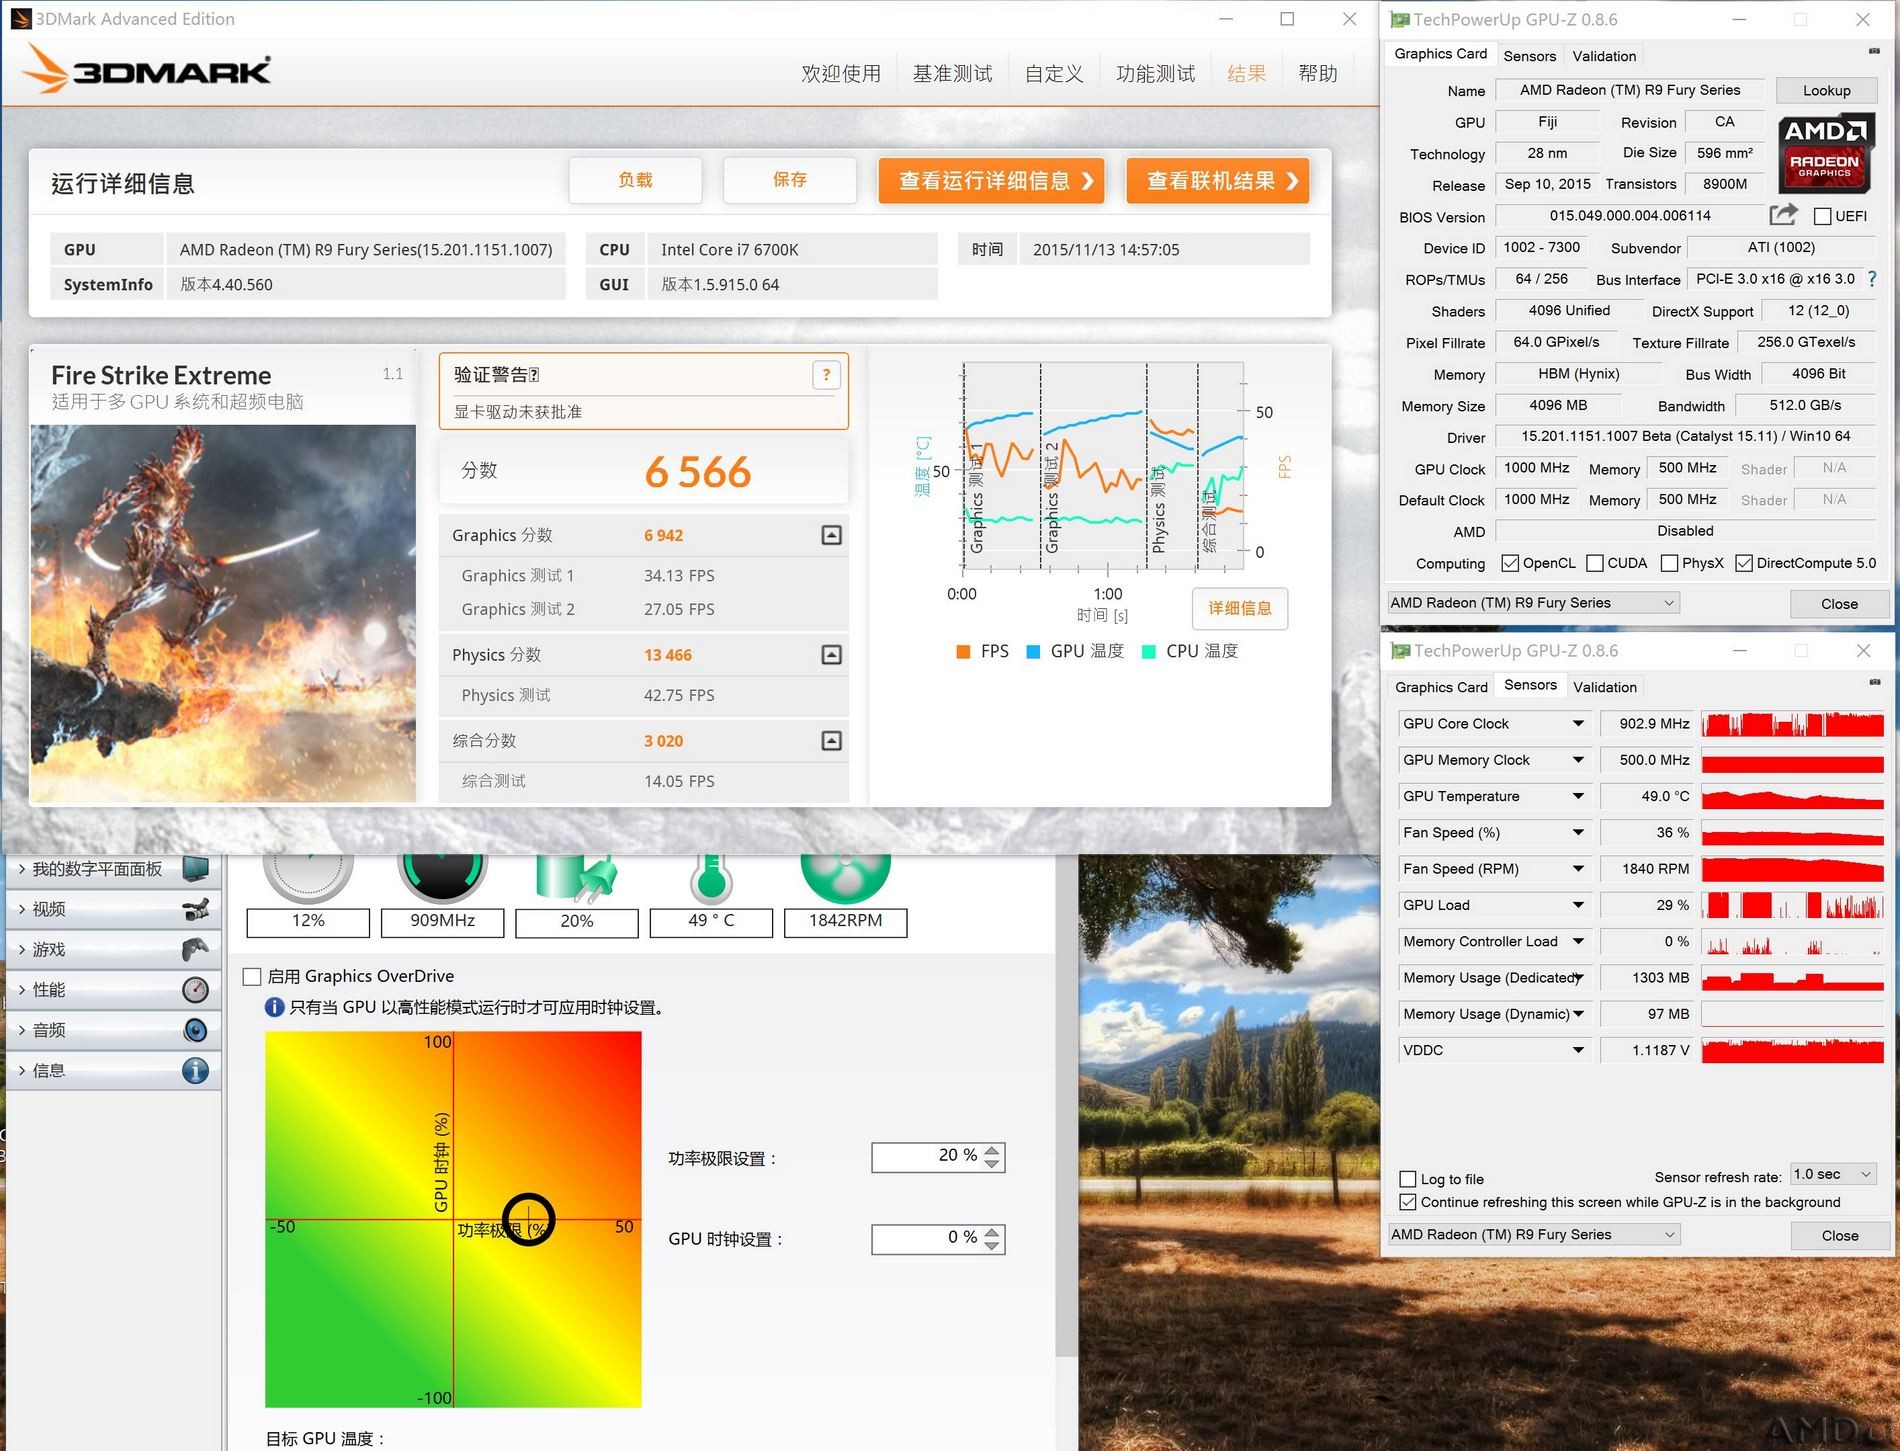Open the 帮助 tab in 3DMark
1900x1451 pixels.
tap(1317, 73)
